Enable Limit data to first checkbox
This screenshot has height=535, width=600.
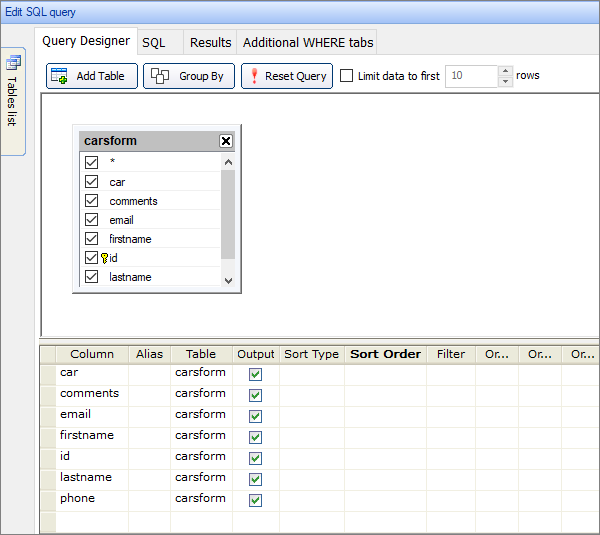[x=346, y=76]
